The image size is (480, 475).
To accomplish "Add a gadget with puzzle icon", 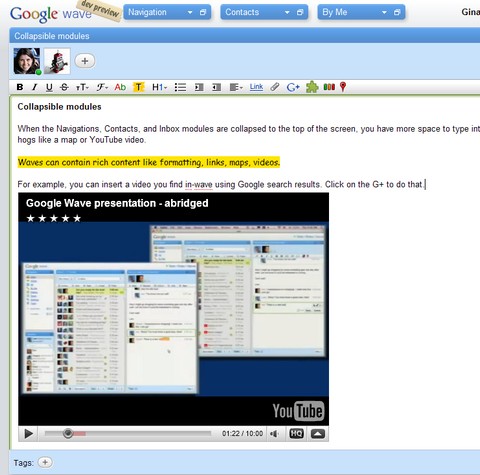I will click(x=312, y=87).
